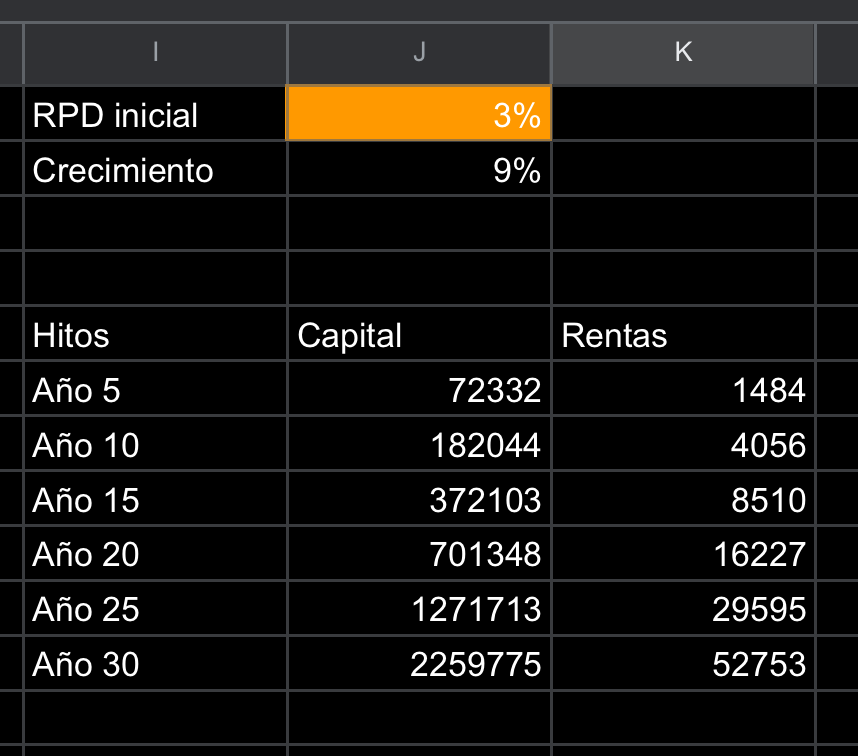Select capital value 2259775
858x756 pixels.
click(419, 663)
